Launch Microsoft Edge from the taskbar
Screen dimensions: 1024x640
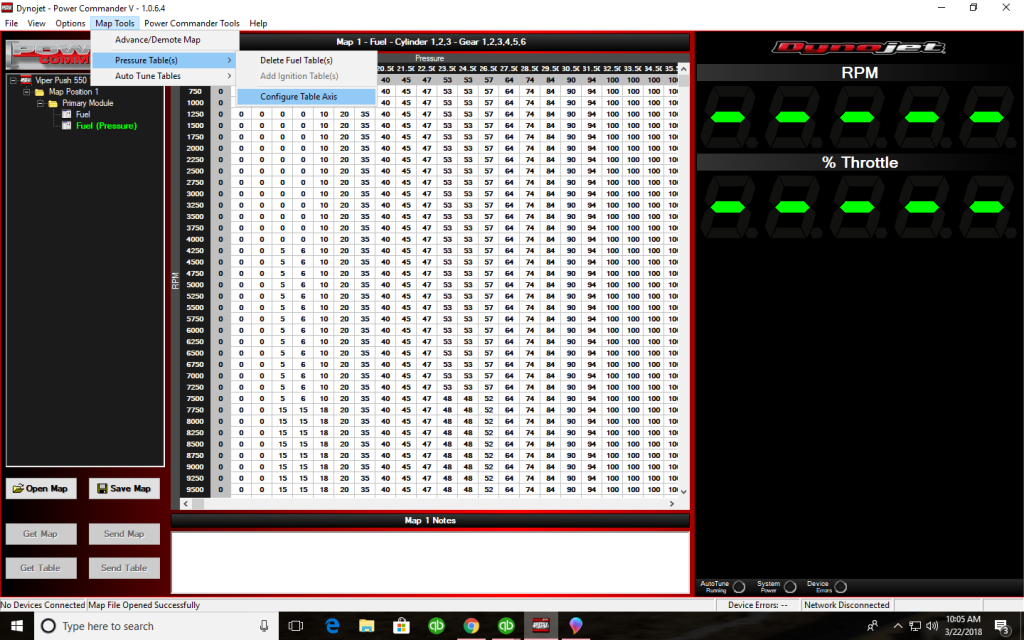332,626
